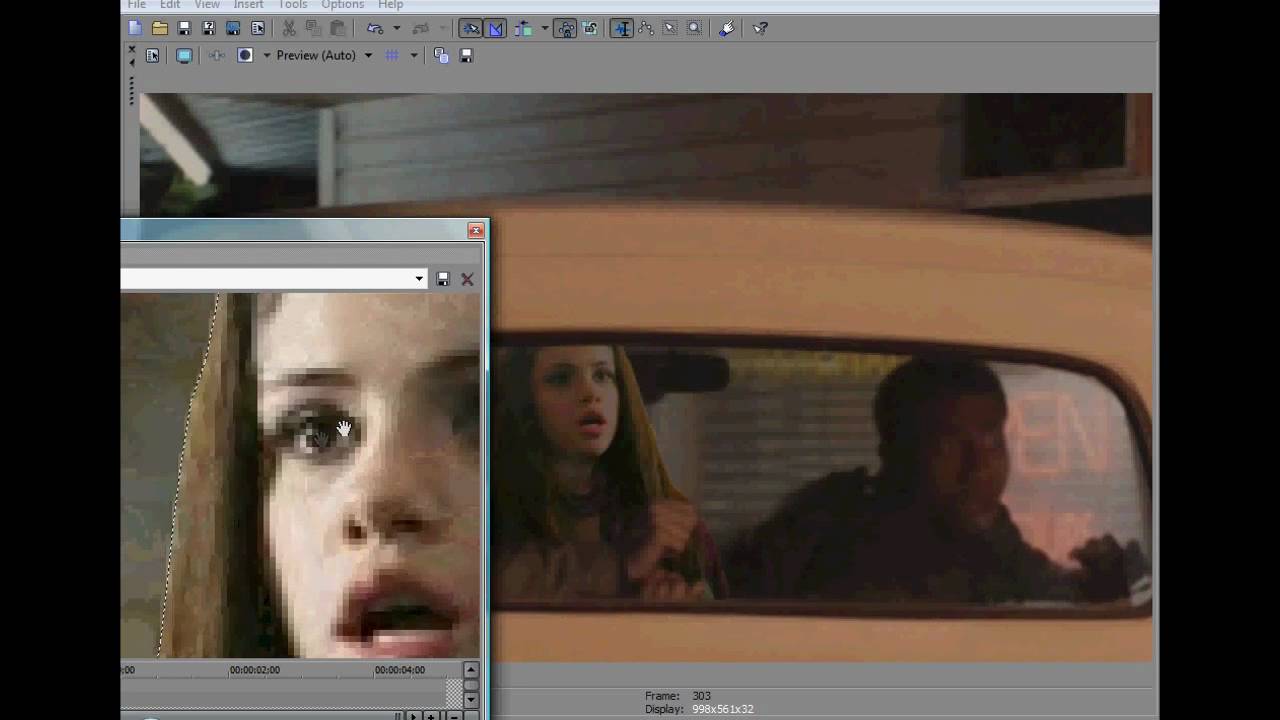1280x720 pixels.
Task: Open the Auto Ripple mode dropdown arrow
Action: 544,28
